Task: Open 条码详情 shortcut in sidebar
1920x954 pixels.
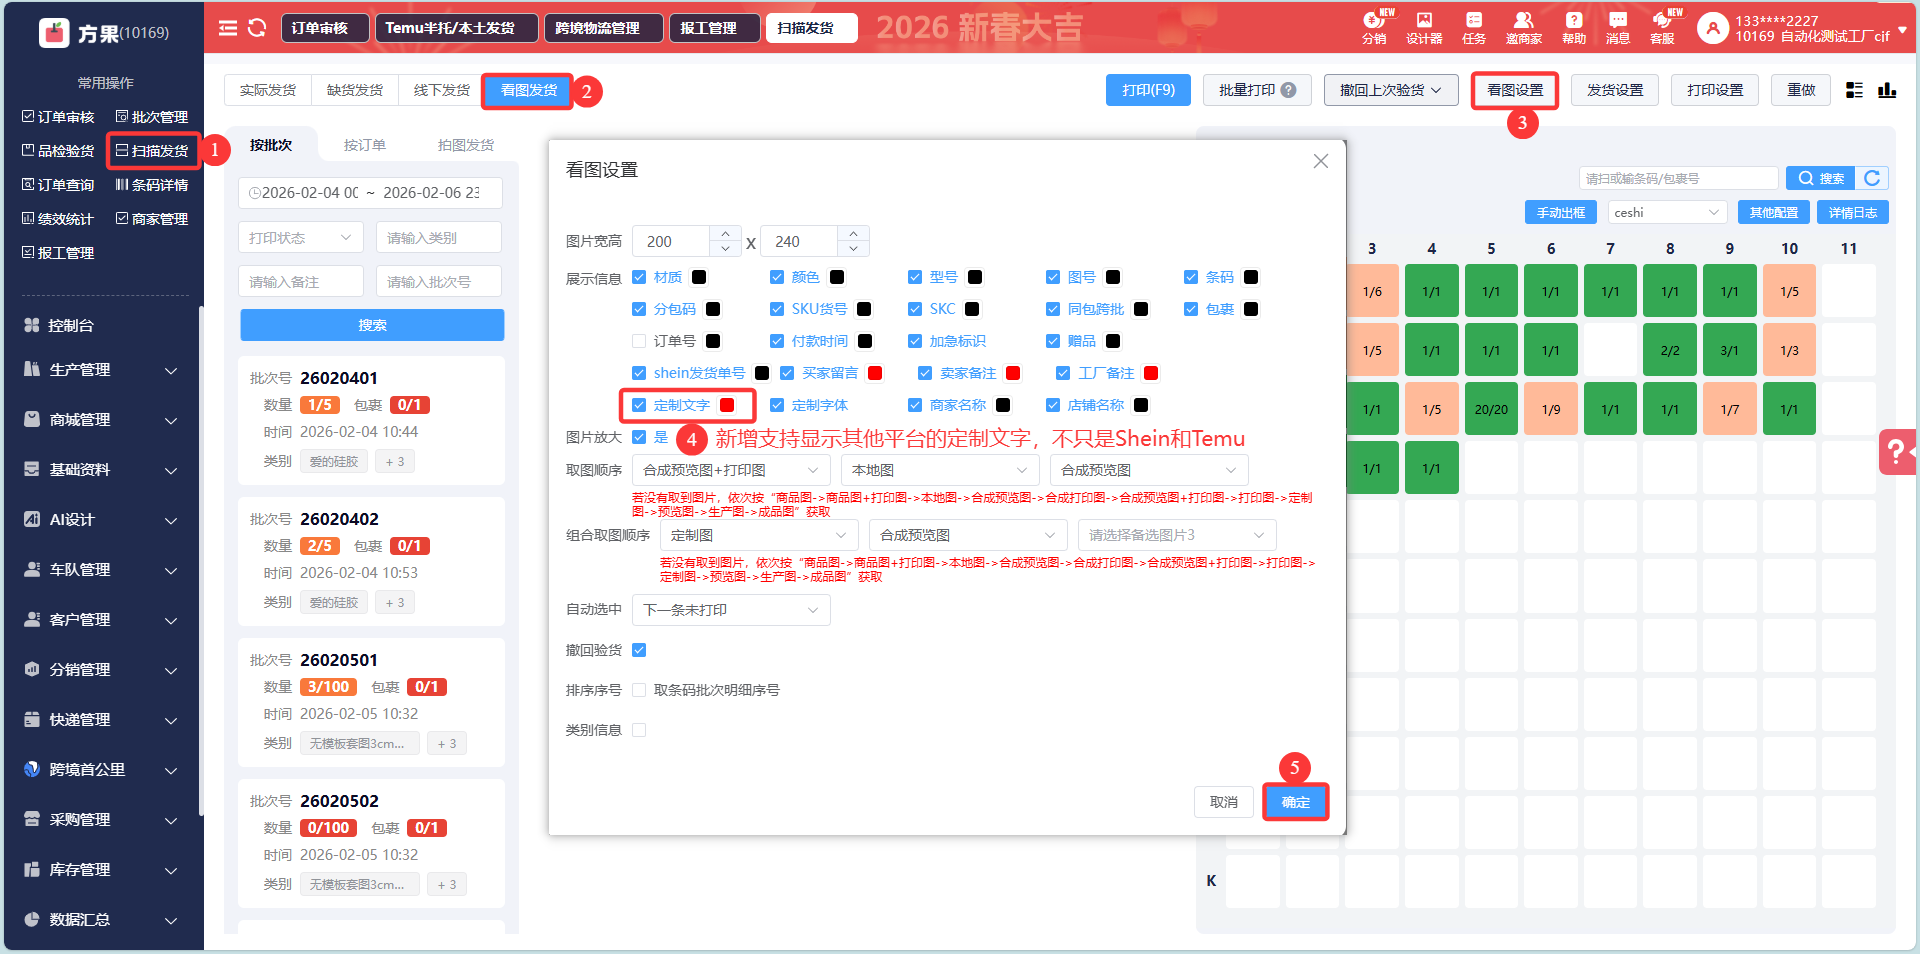Action: click(x=152, y=185)
